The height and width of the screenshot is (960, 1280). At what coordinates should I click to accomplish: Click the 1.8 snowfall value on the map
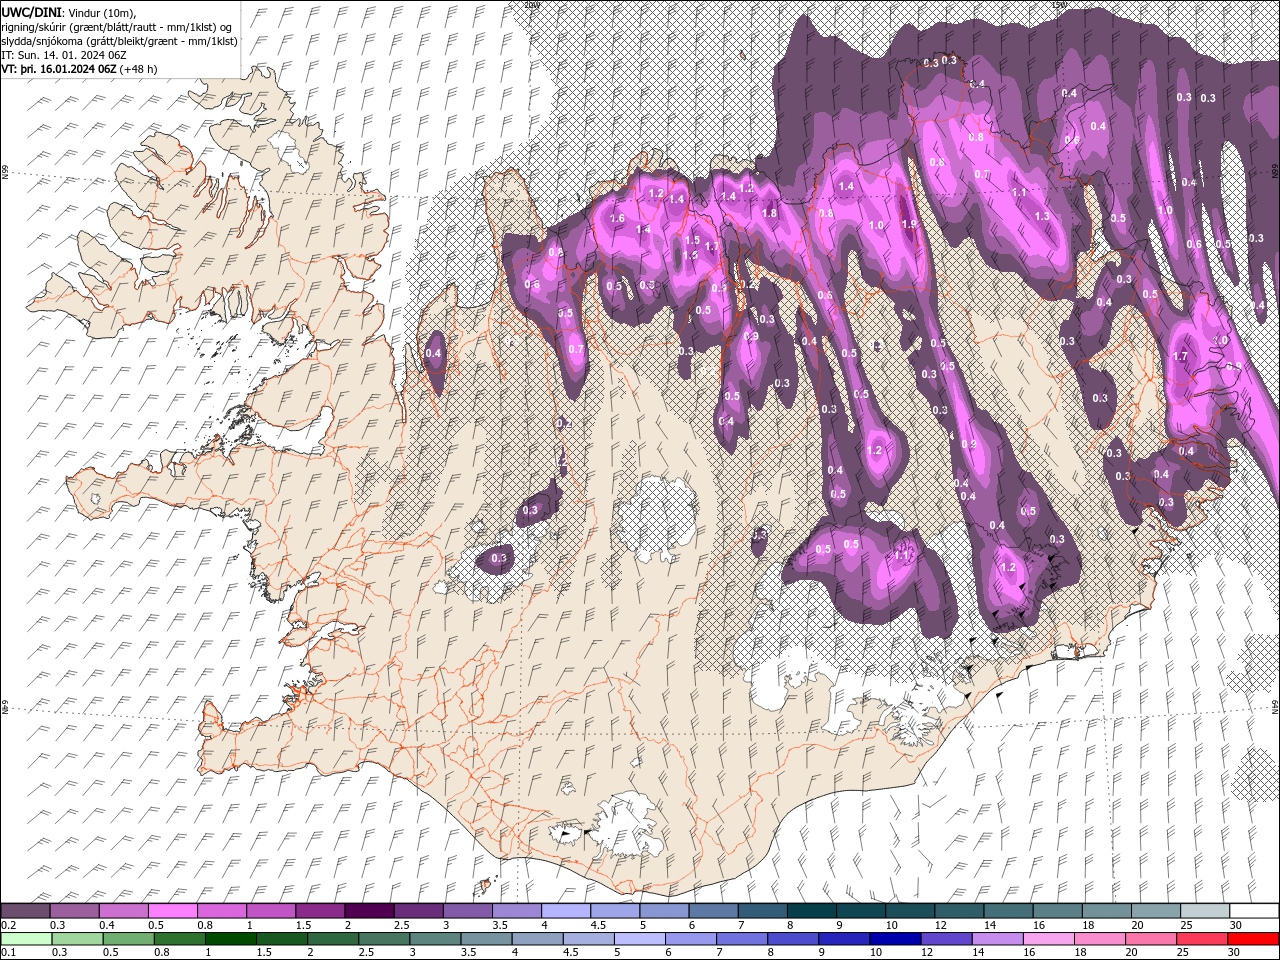769,213
